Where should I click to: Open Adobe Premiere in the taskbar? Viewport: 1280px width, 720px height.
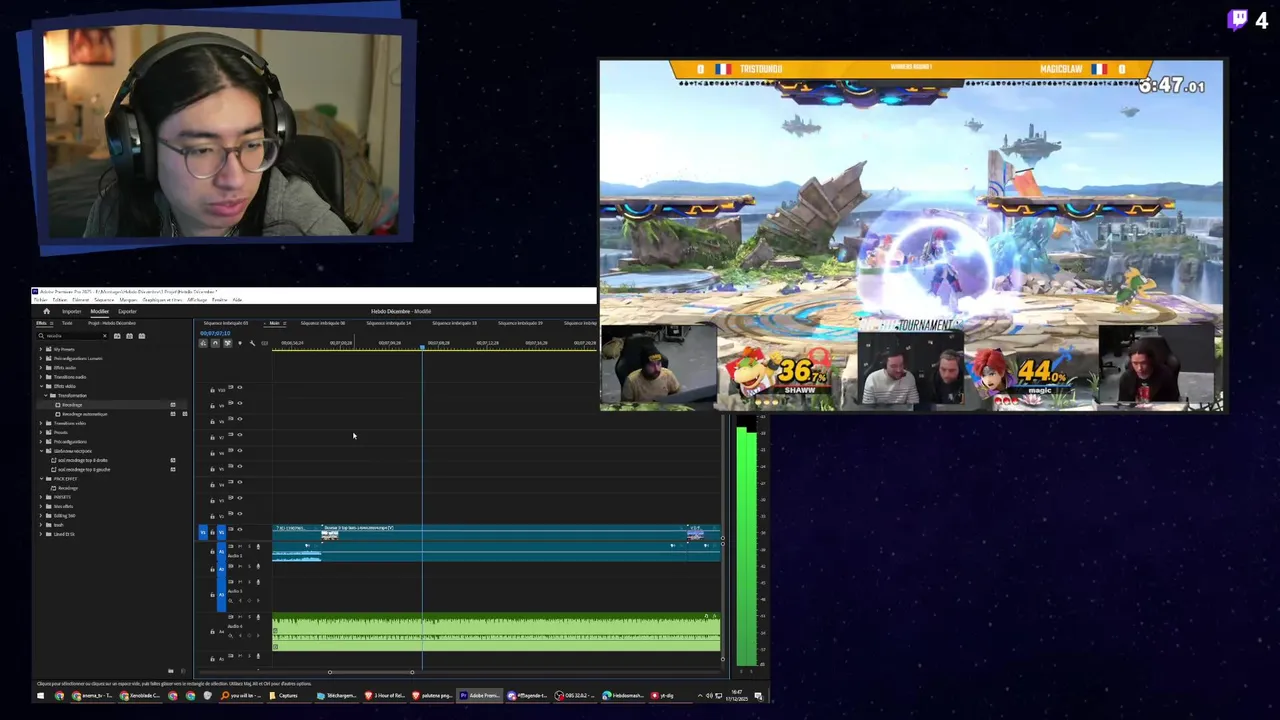480,695
